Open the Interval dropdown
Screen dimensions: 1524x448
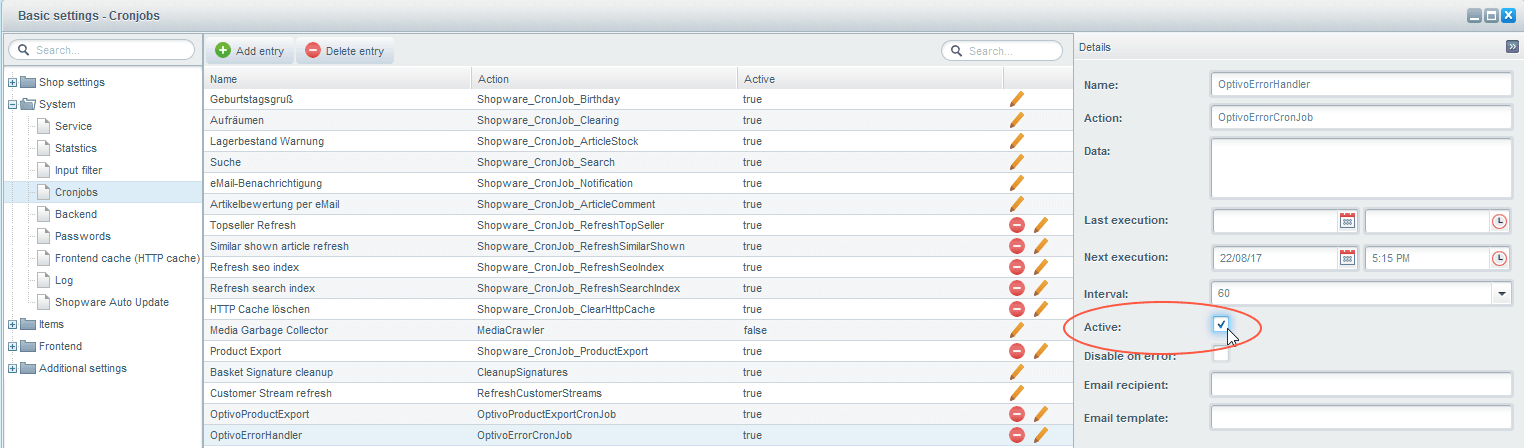tap(1501, 293)
